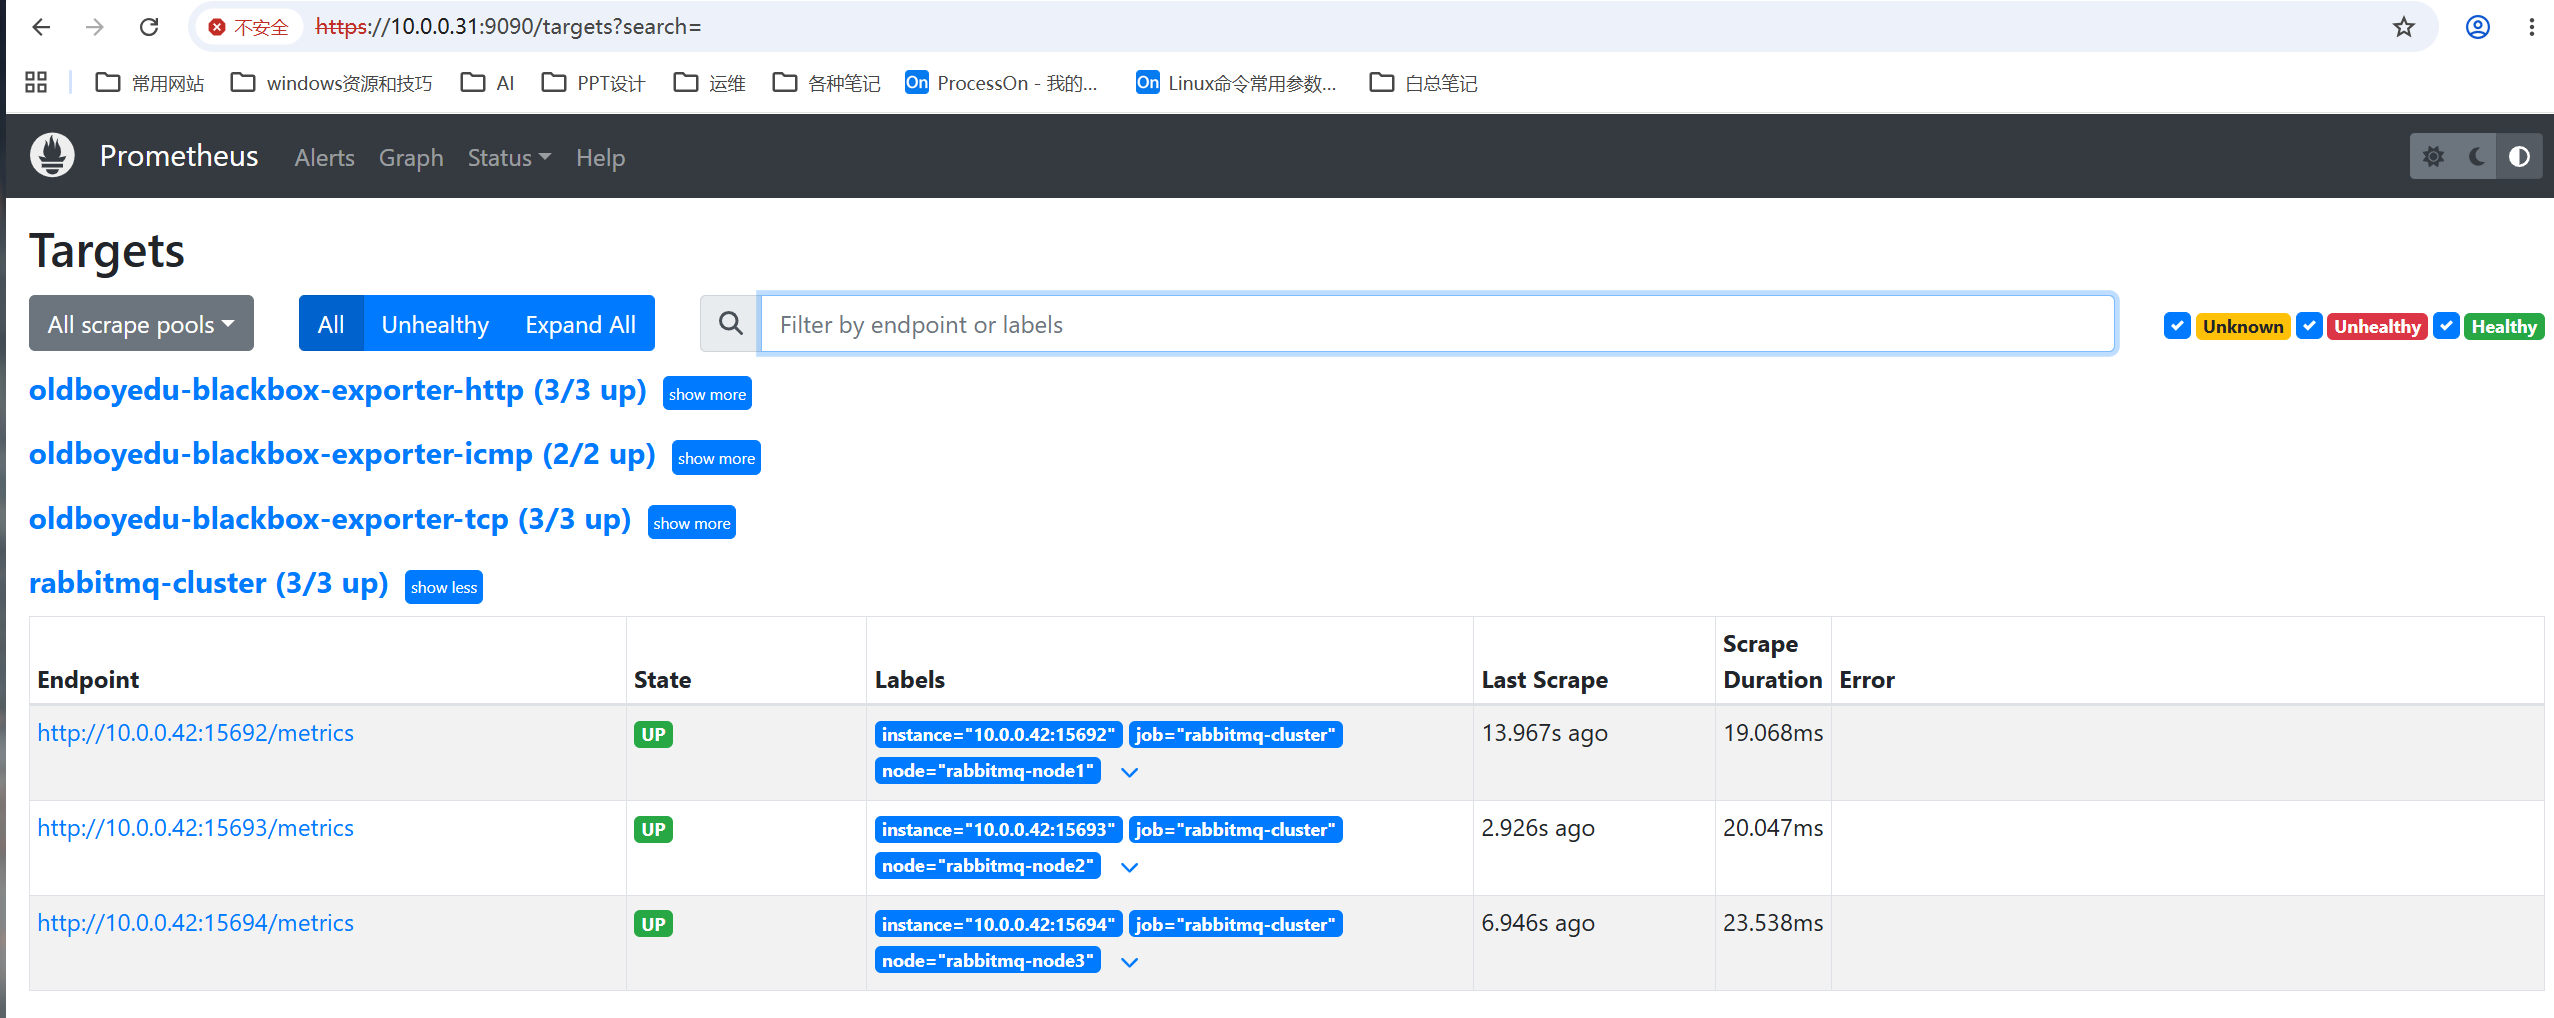
Task: Show more for oldboyedu-blackbox-exporter-tcp
Action: (x=692, y=522)
